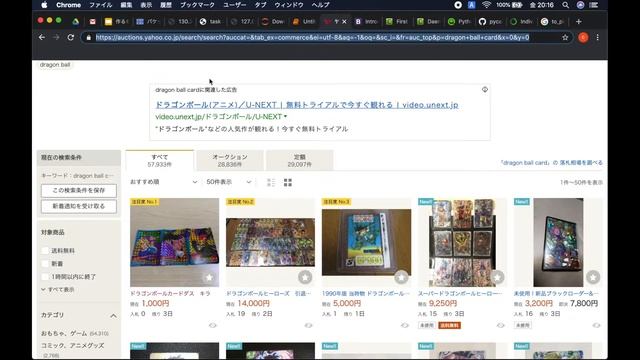Open コミック、アニメグッズ category link
Viewport: 640px width, 360px height.
[73, 345]
